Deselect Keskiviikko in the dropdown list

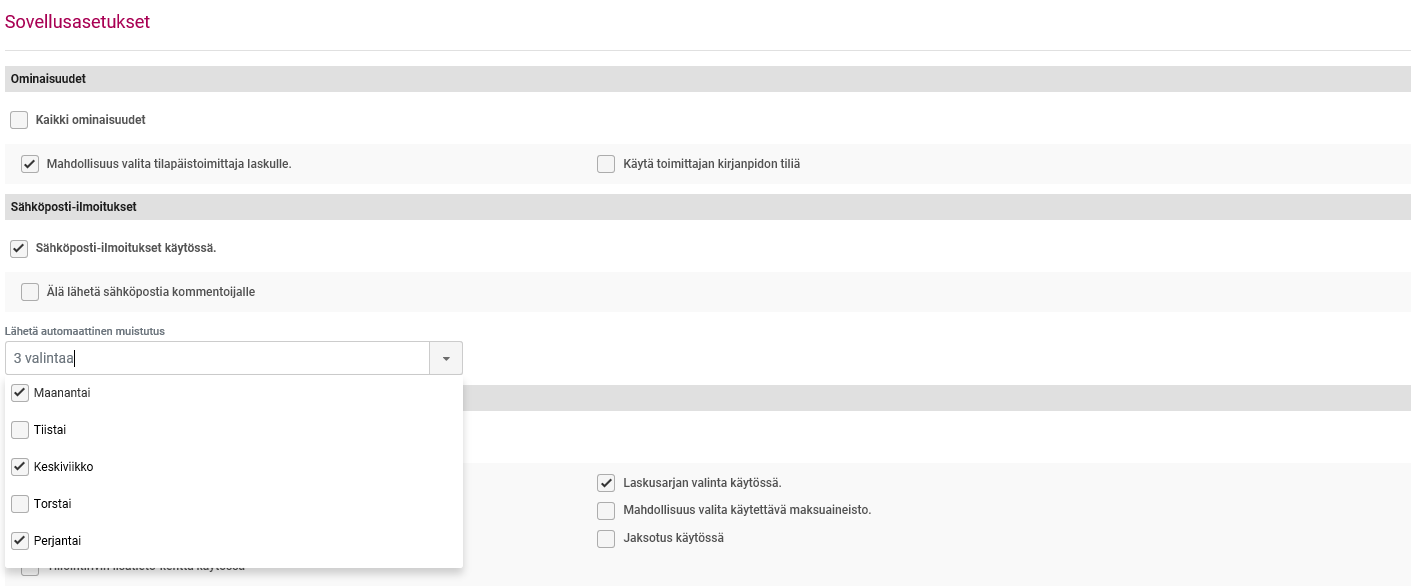tap(20, 467)
